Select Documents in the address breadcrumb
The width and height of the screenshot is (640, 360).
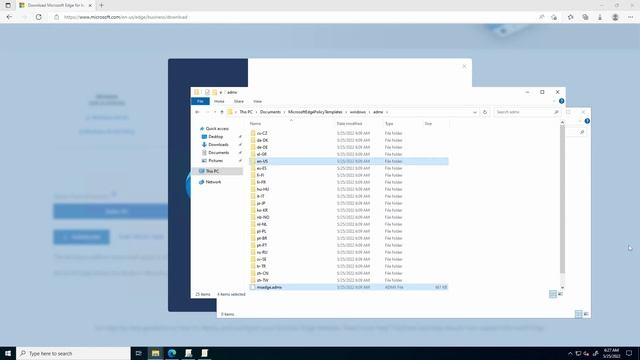[x=270, y=112]
